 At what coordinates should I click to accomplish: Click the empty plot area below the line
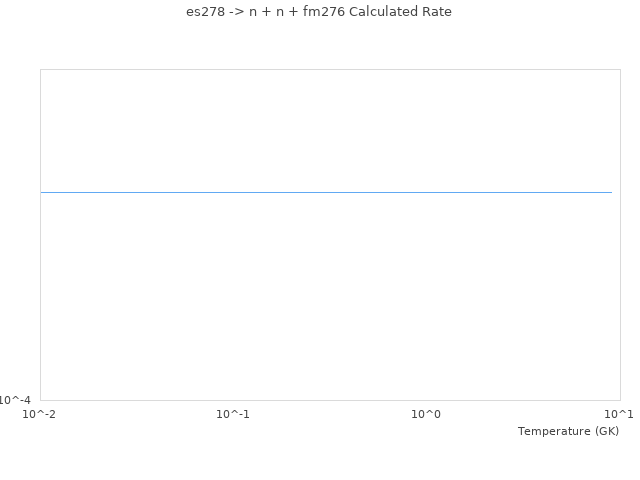(x=330, y=300)
